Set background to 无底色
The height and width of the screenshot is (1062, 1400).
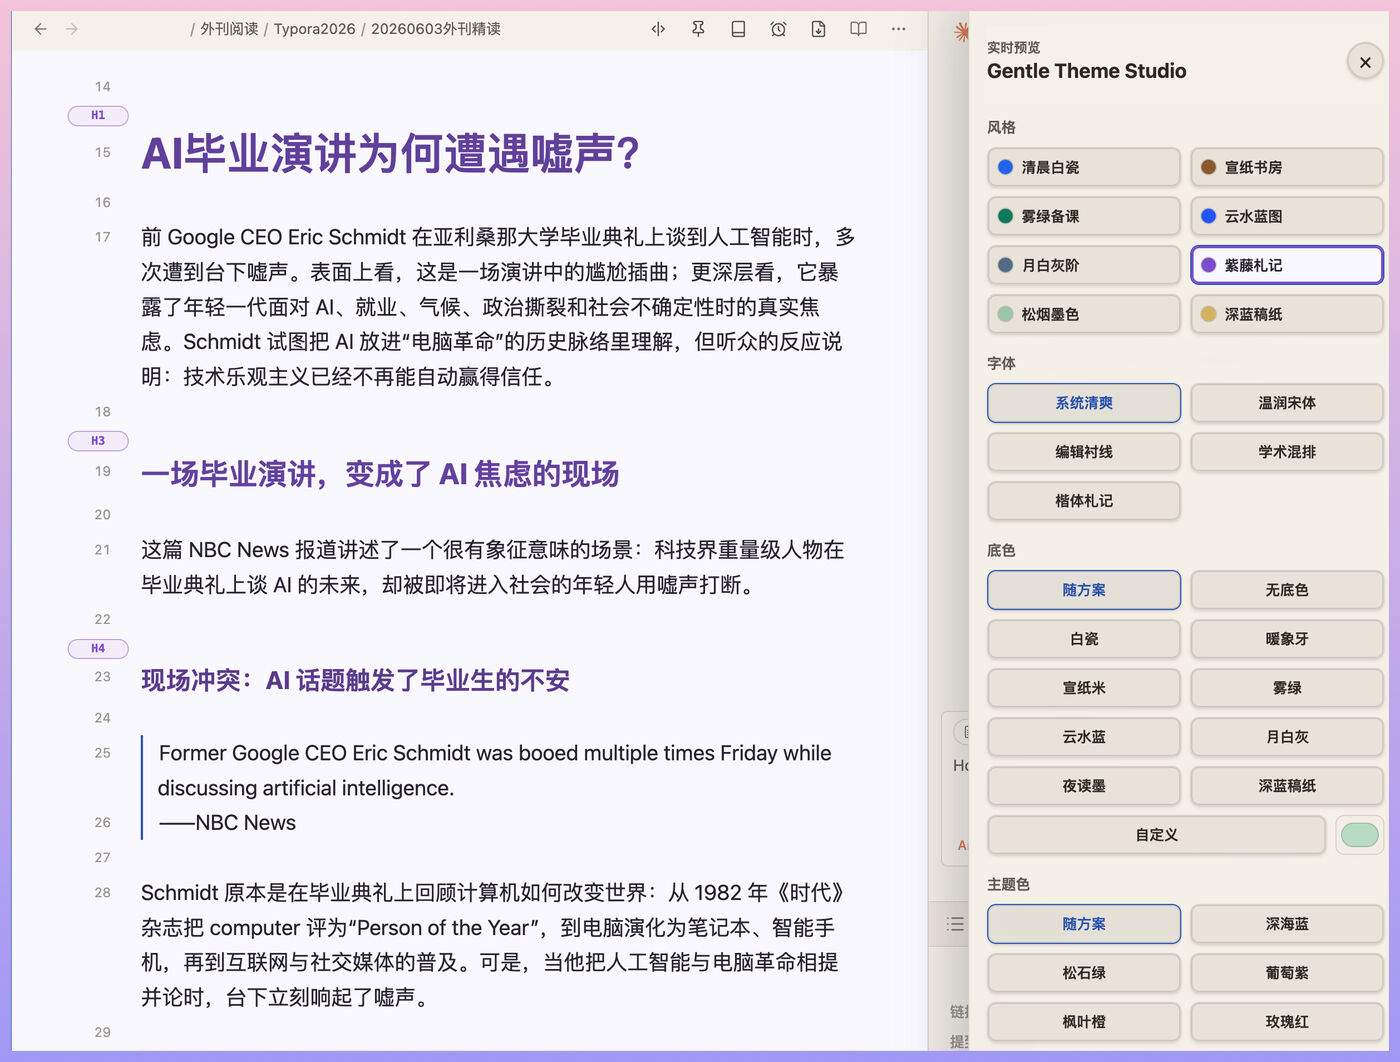click(x=1287, y=590)
